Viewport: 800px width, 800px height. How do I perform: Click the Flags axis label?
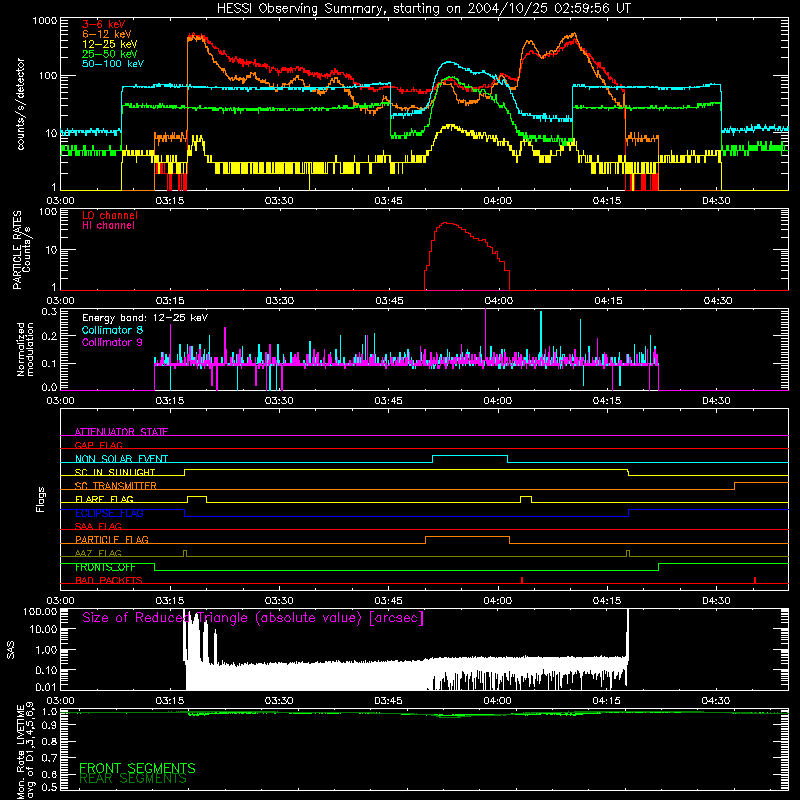point(40,499)
